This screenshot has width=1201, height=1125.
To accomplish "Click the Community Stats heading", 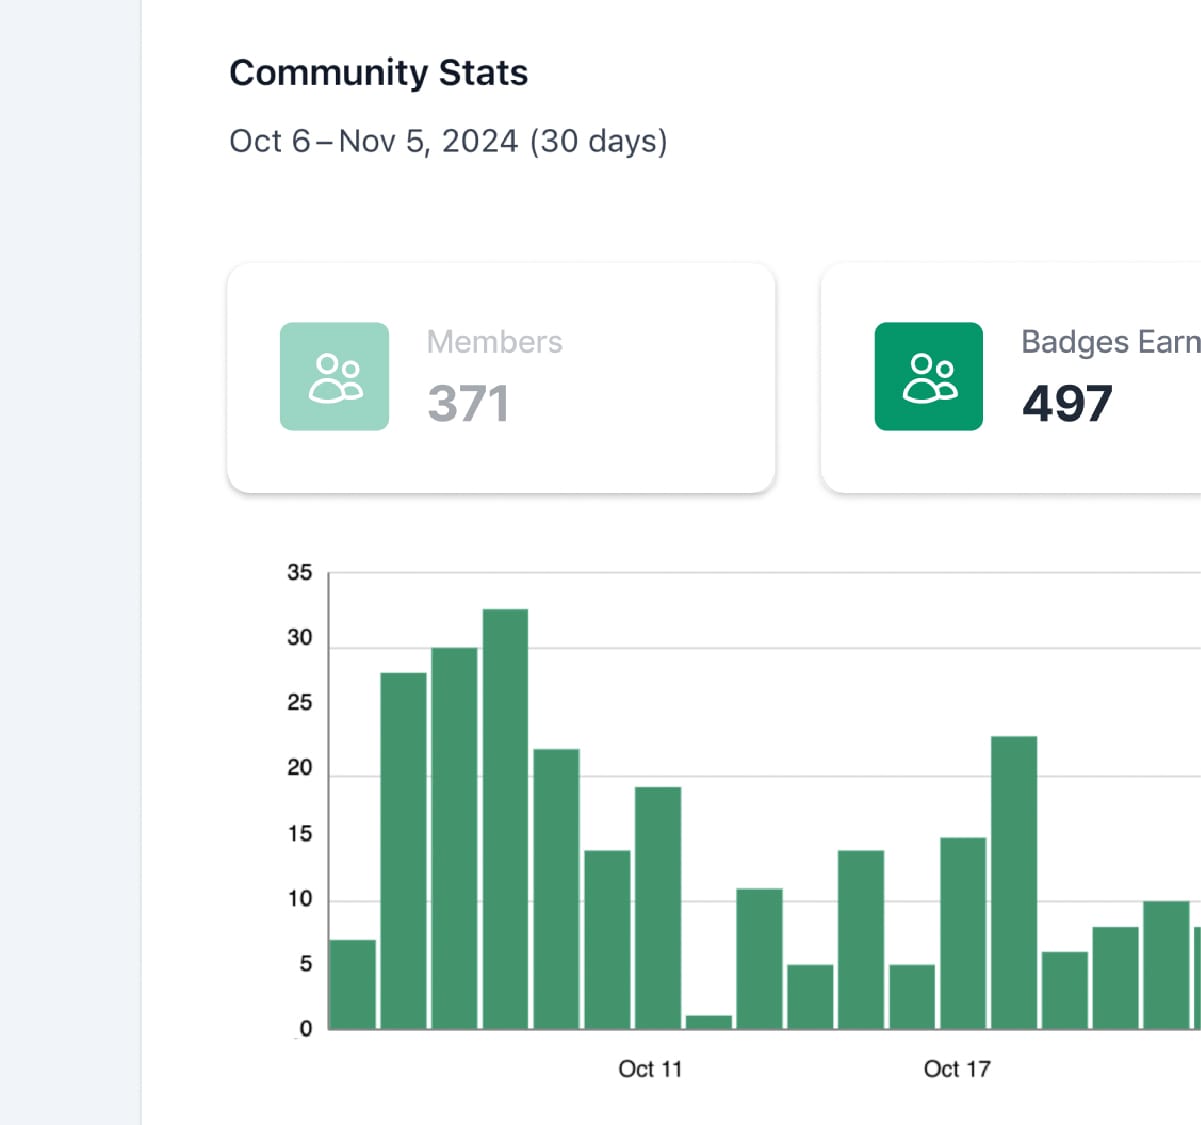I will coord(378,73).
